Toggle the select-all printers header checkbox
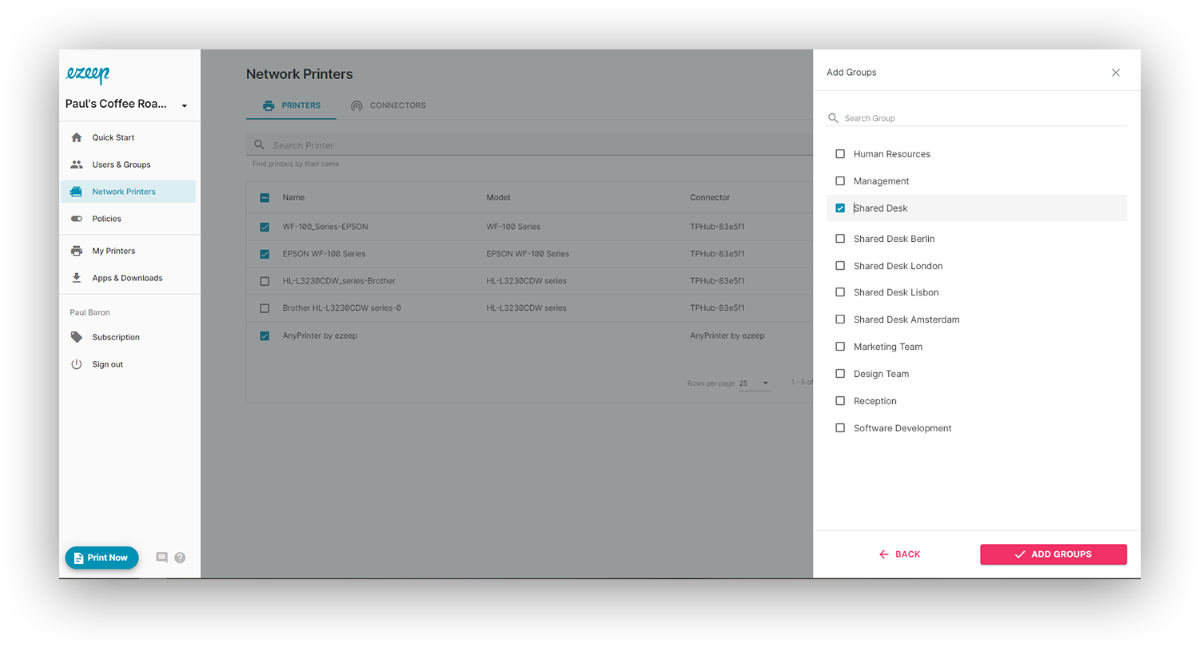 click(265, 198)
